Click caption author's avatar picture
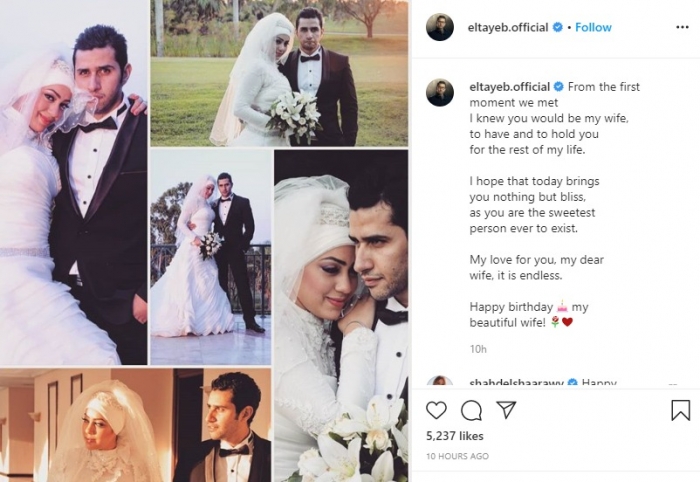This screenshot has width=700, height=482. click(x=440, y=92)
